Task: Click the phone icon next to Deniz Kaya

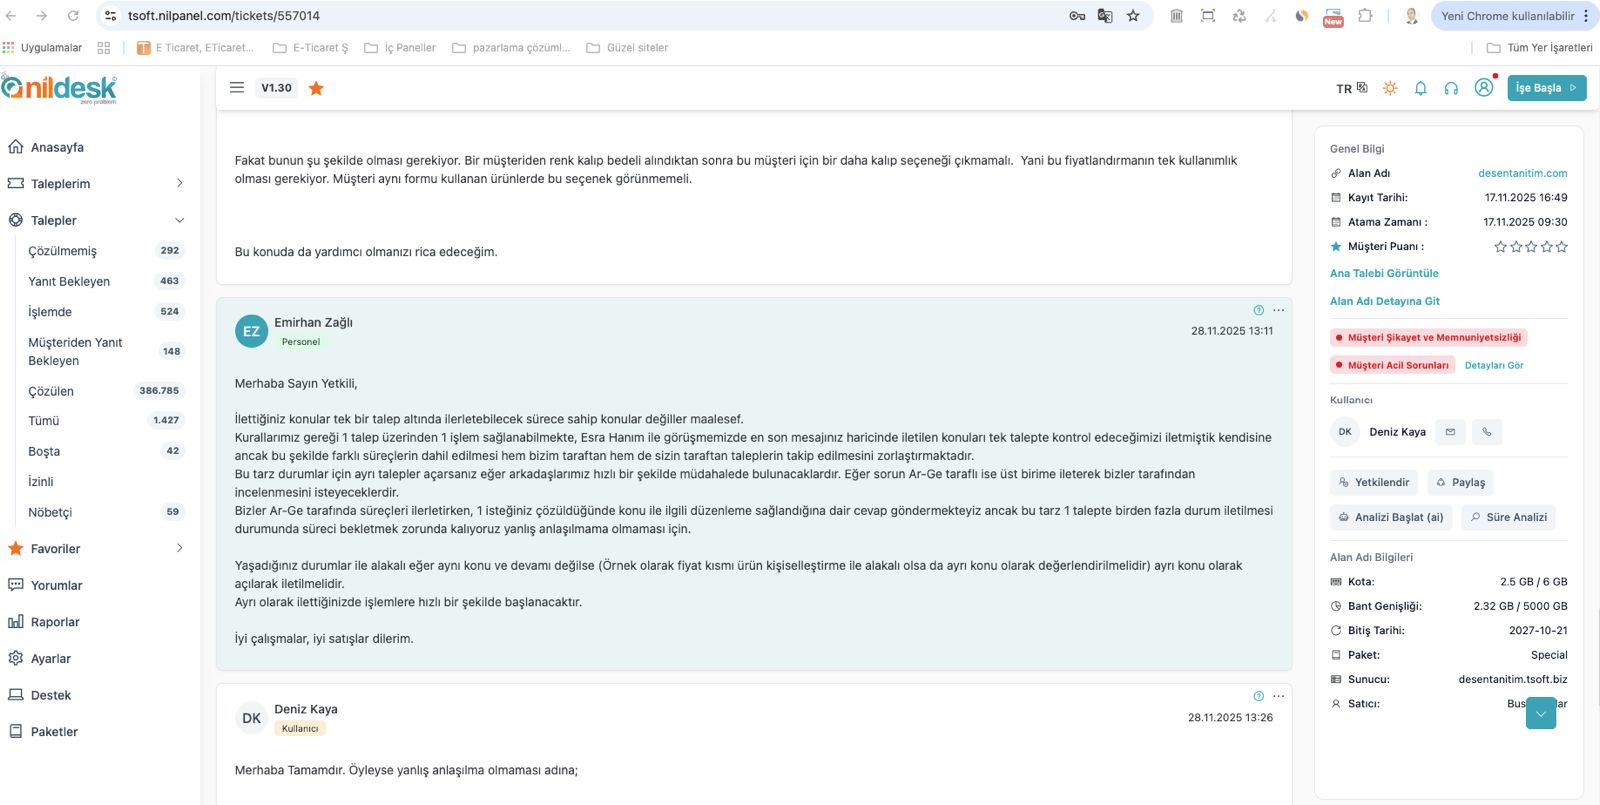Action: click(x=1487, y=432)
